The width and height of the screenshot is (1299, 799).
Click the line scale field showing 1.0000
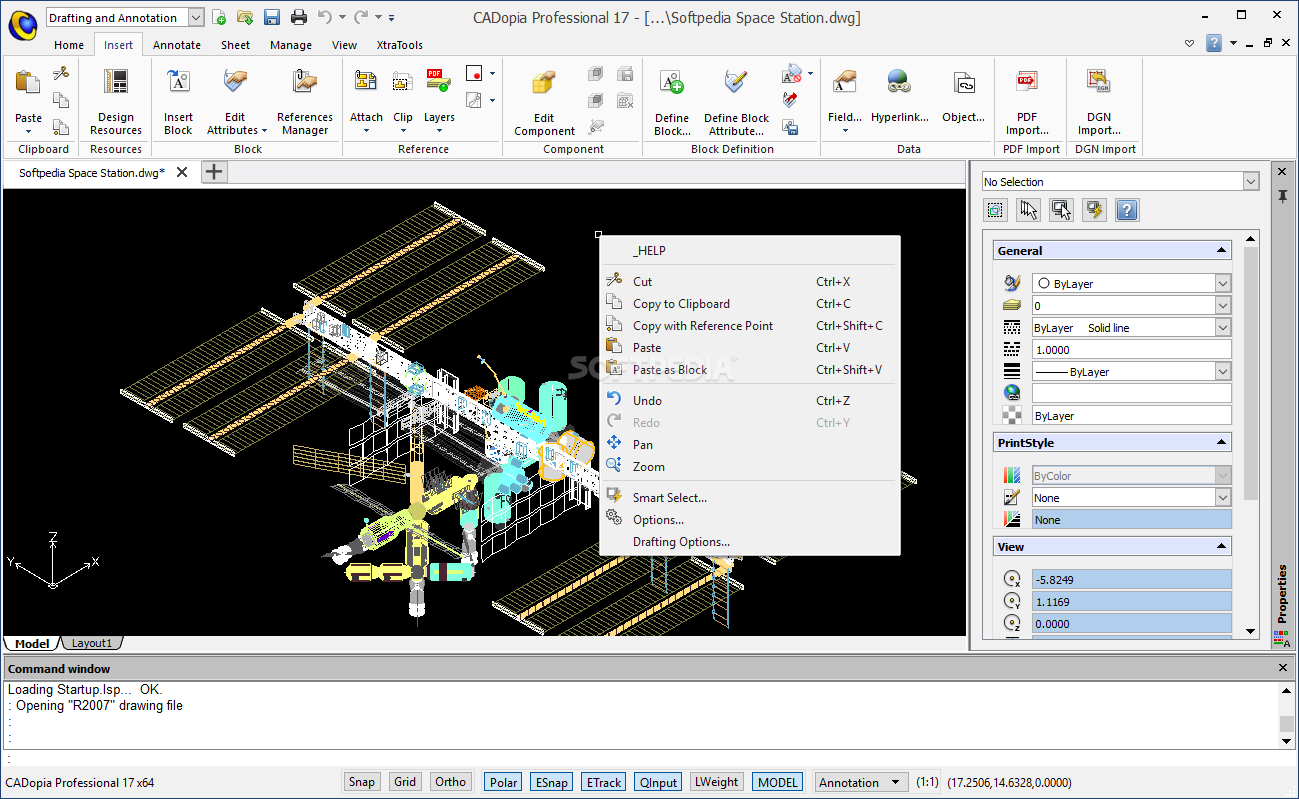click(1130, 349)
